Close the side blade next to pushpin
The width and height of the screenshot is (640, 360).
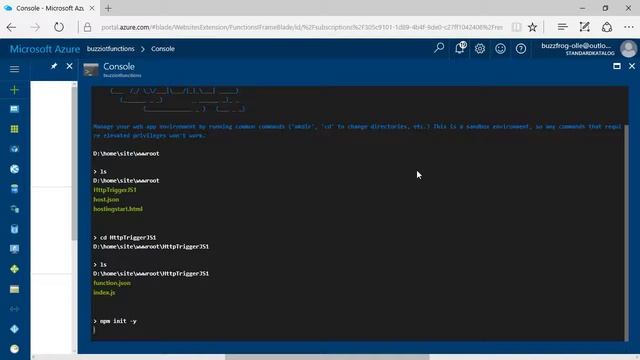pyautogui.click(x=69, y=66)
